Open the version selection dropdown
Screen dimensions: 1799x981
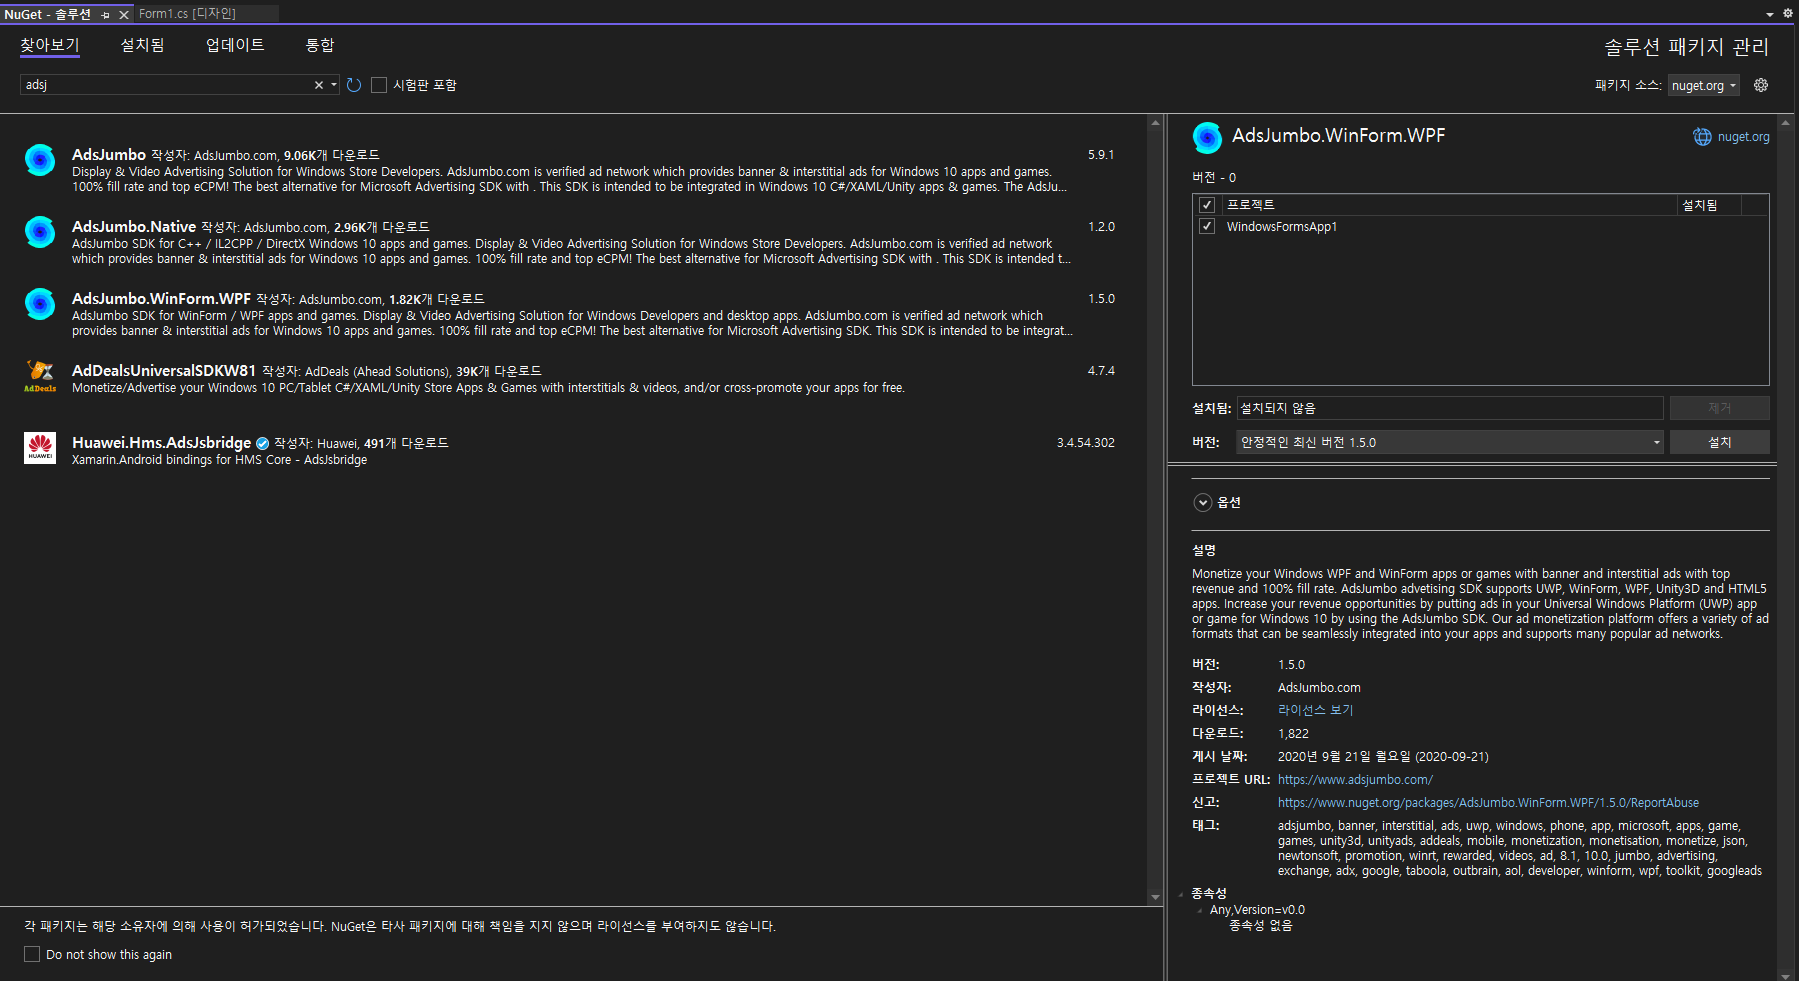(x=1450, y=442)
